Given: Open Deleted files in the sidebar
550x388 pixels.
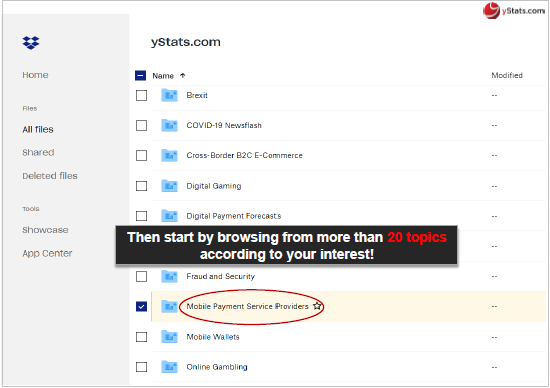Looking at the screenshot, I should coord(50,176).
